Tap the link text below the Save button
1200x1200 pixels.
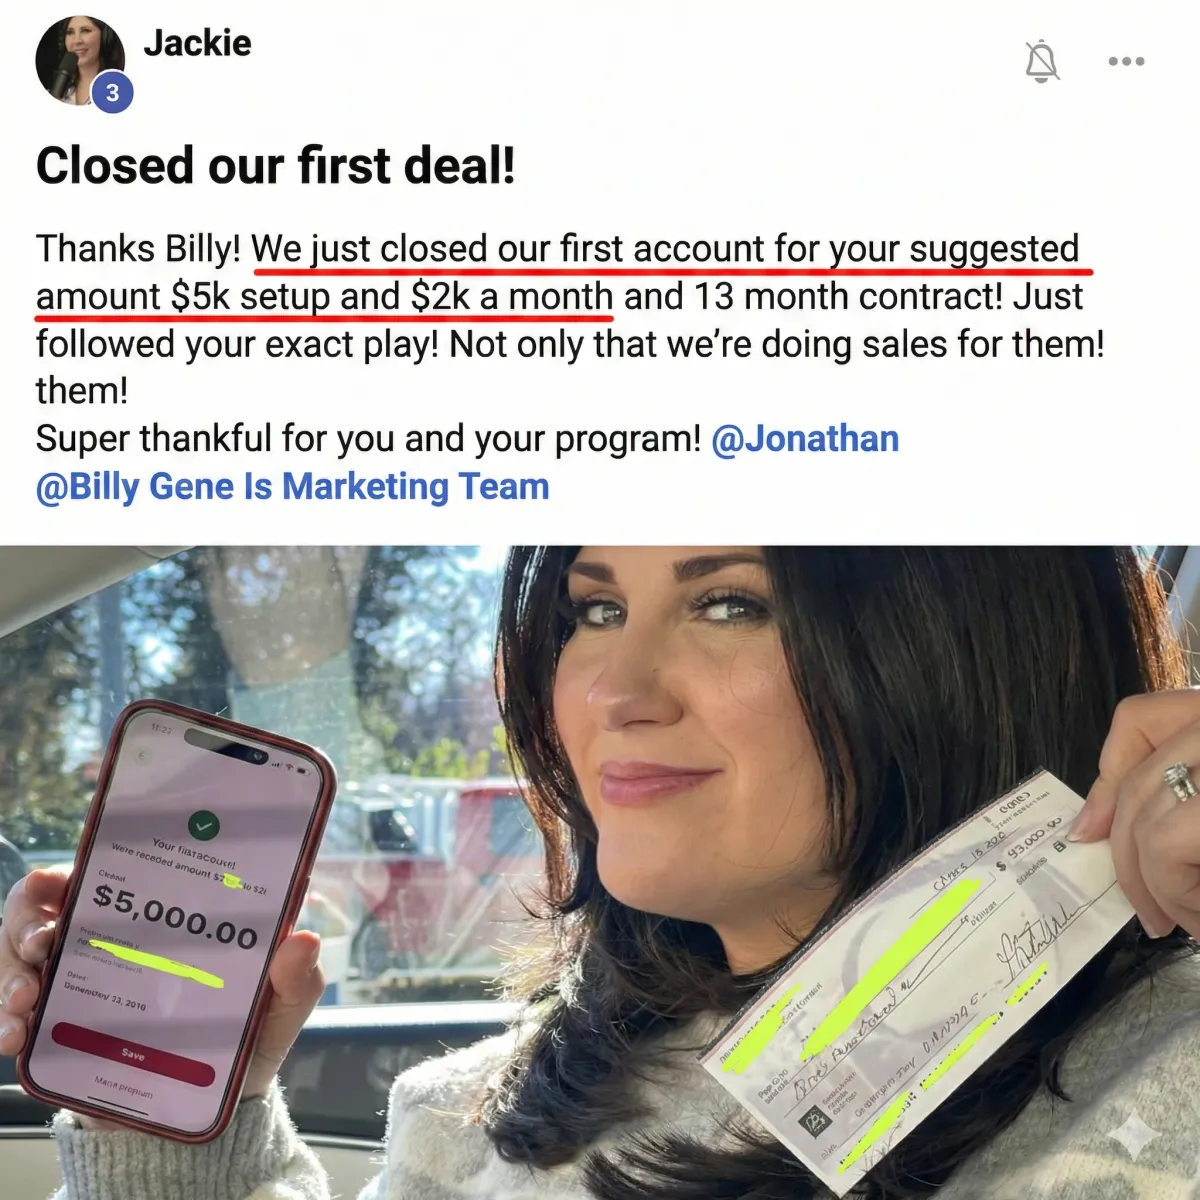[x=123, y=1087]
